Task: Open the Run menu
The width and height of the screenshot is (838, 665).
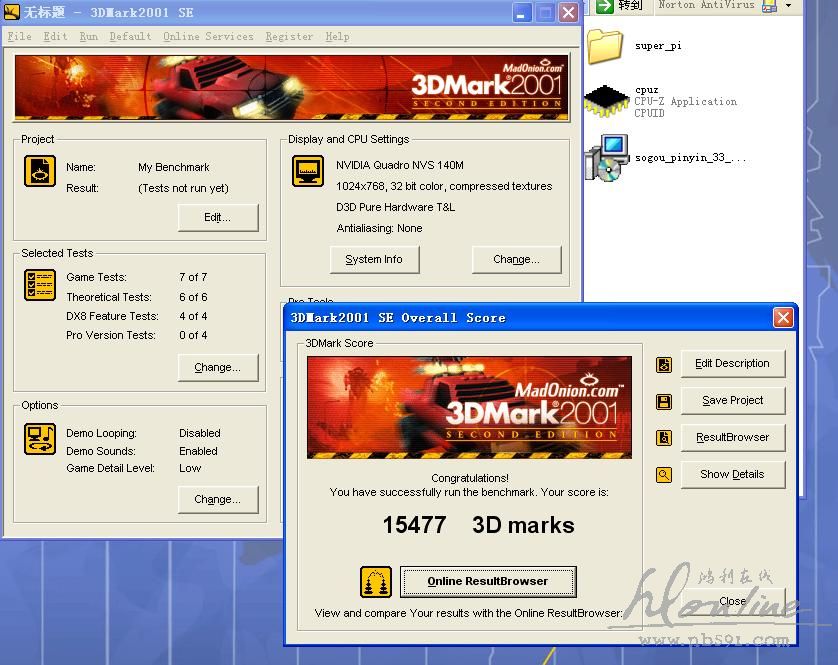Action: click(89, 36)
